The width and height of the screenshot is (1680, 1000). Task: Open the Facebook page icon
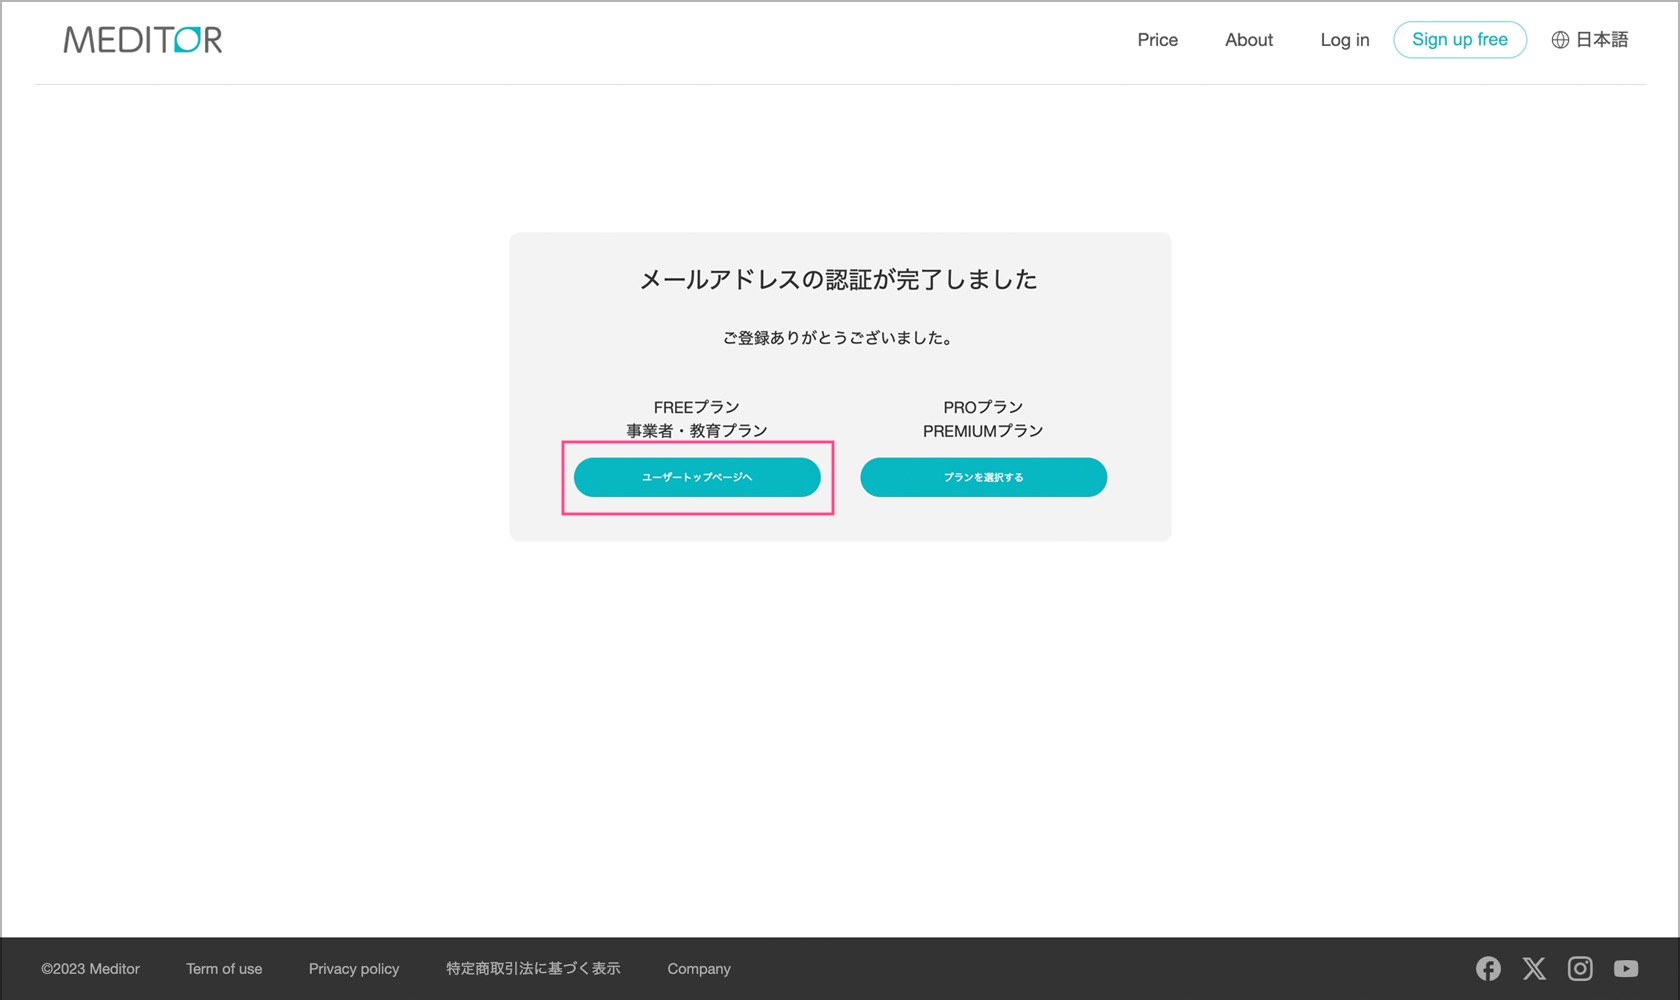[1488, 968]
